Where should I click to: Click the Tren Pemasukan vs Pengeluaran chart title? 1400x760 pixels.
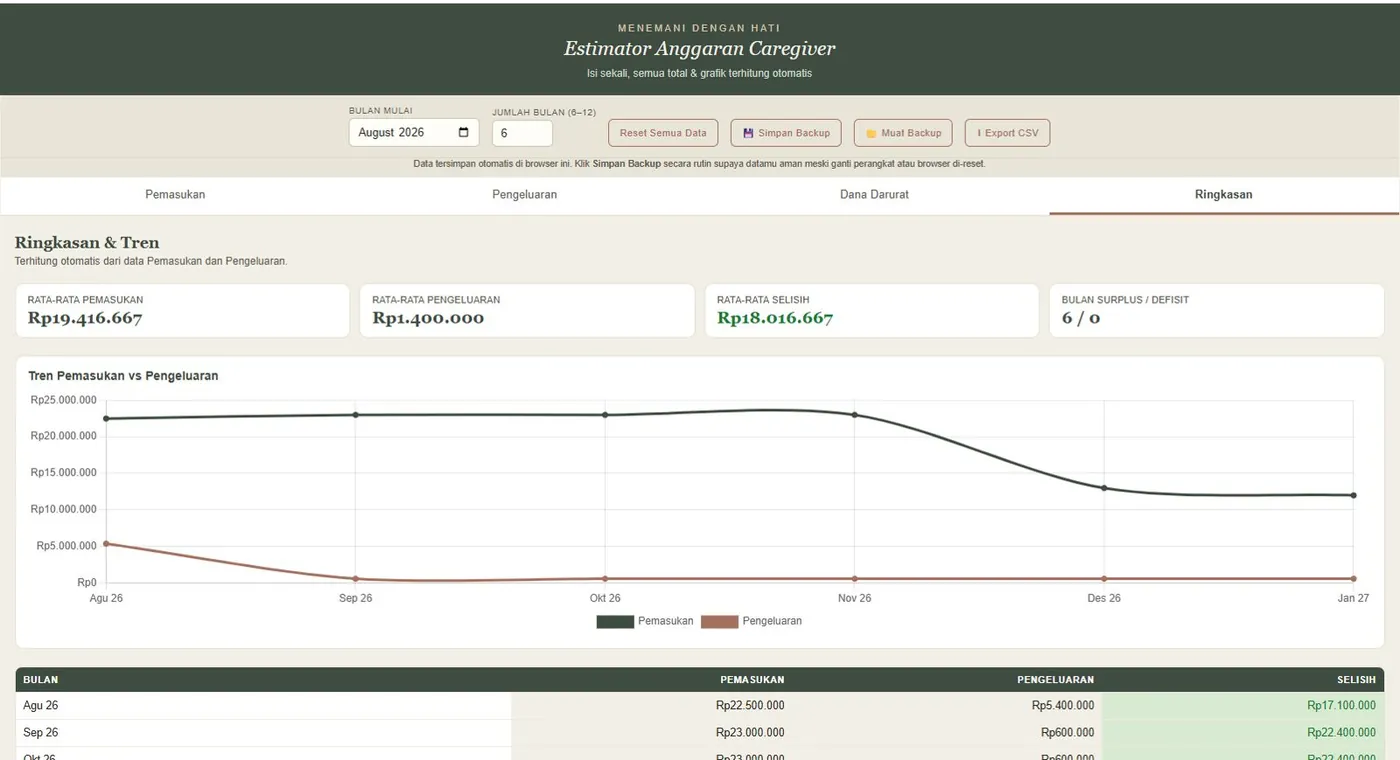(123, 376)
